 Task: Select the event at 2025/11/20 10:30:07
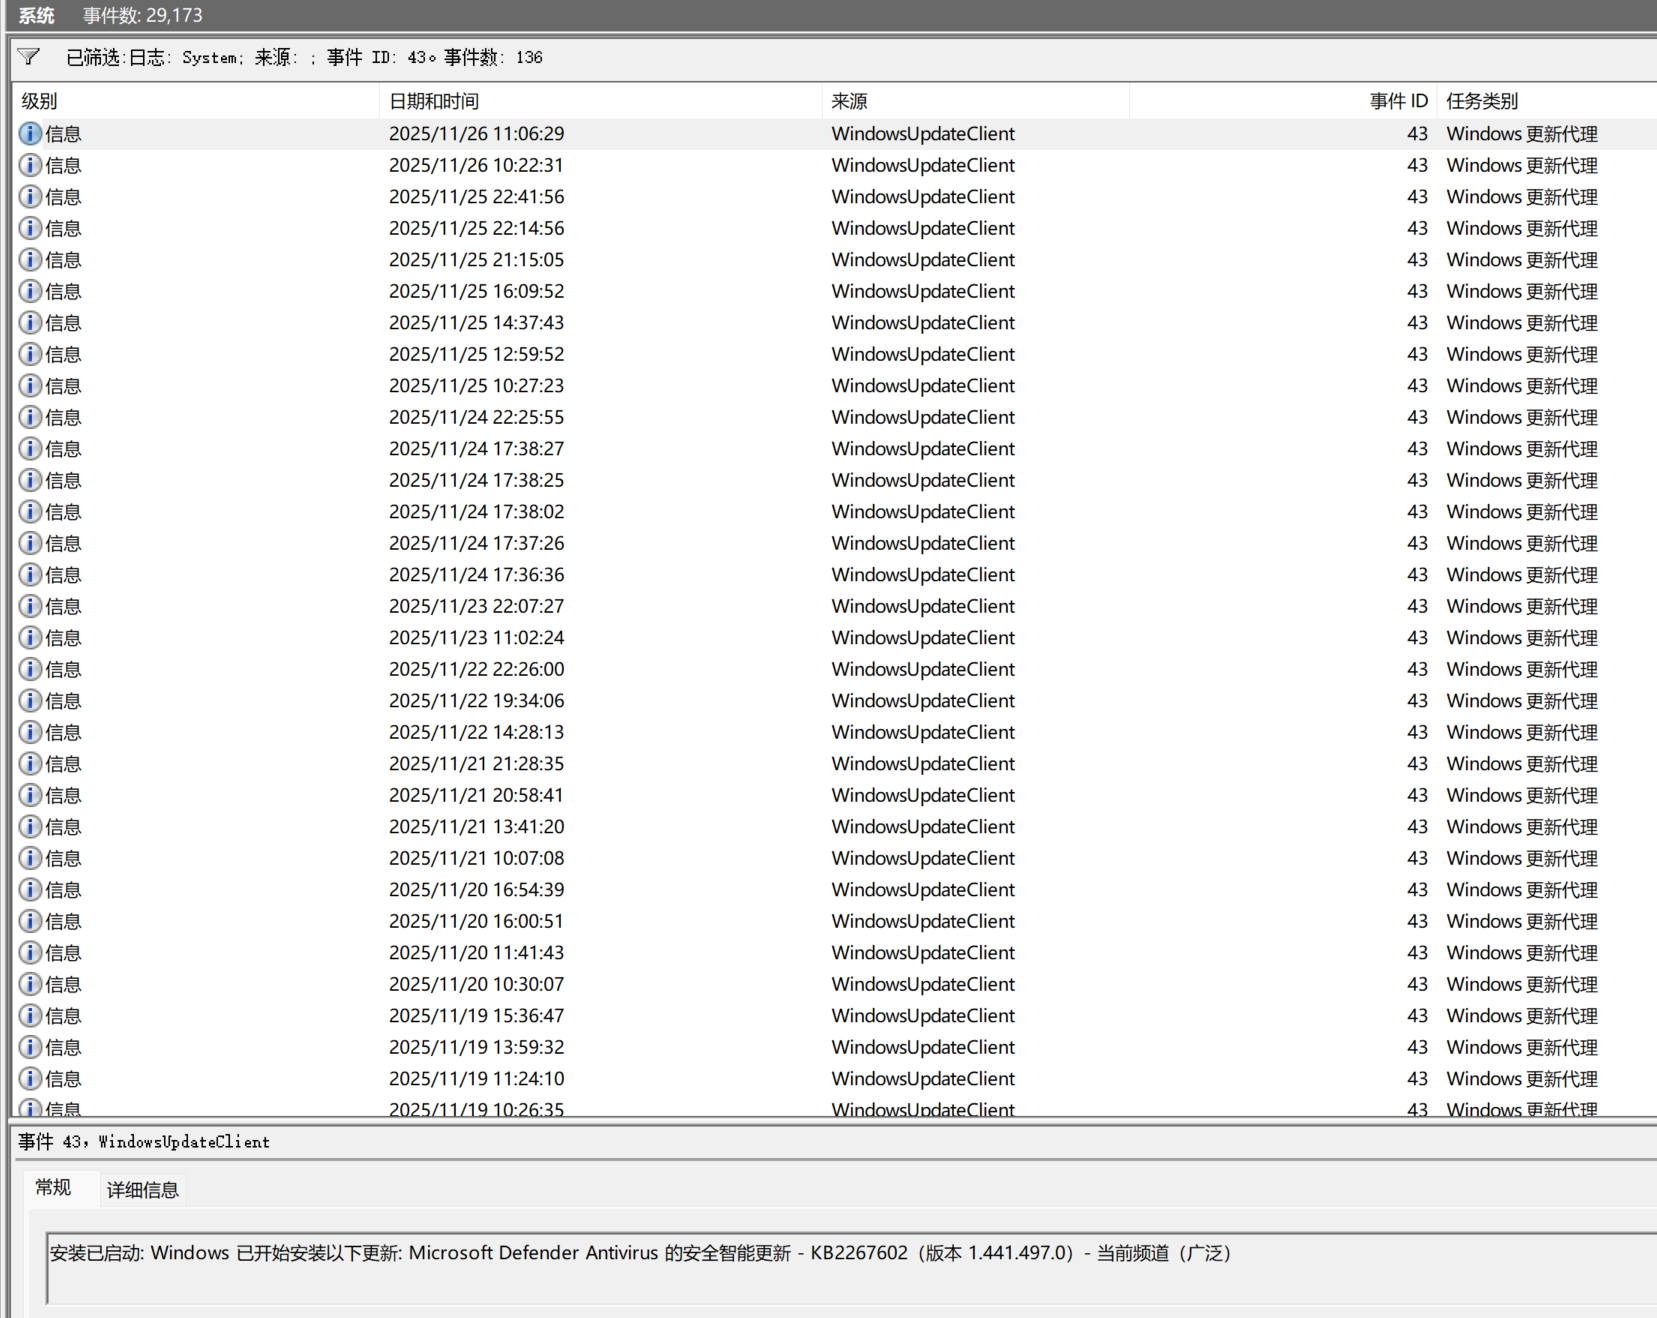pos(835,985)
